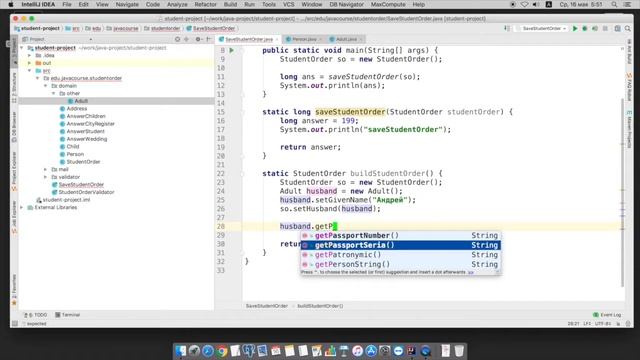Image resolution: width=640 pixels, height=360 pixels.
Task: Click Collapse All icon in Project panel header
Action: [x=187, y=39]
